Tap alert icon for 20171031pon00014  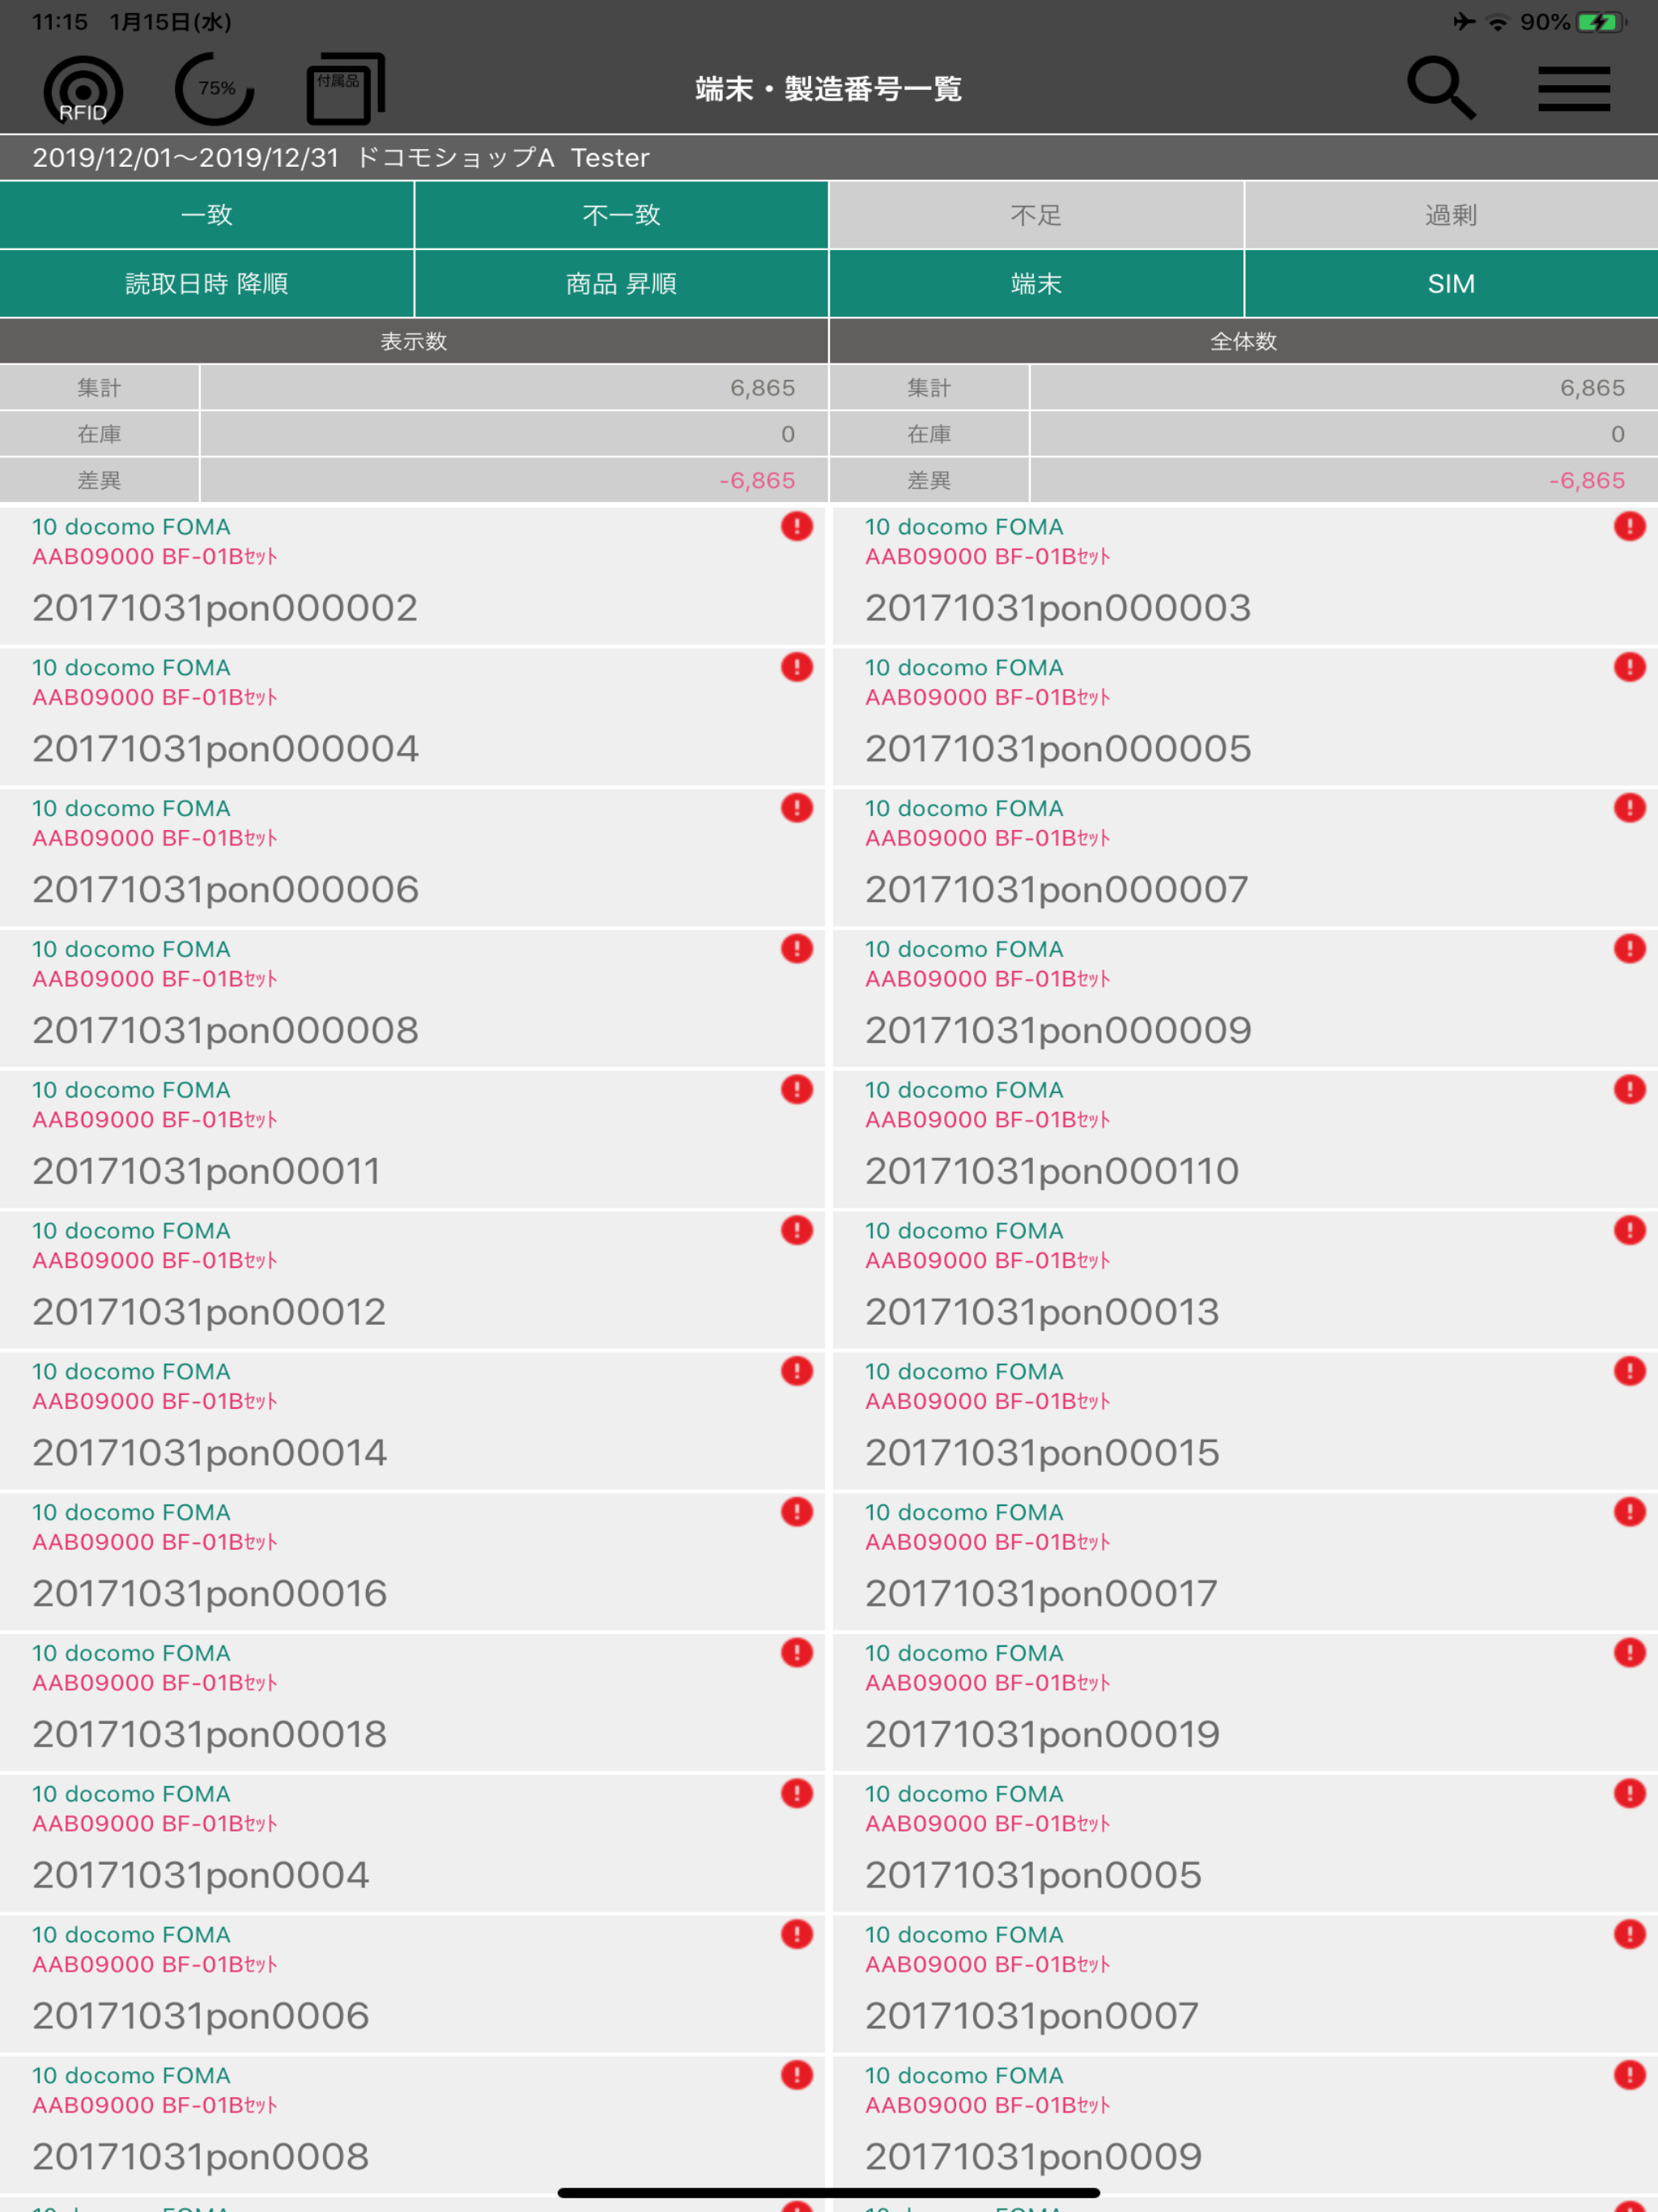pos(796,1372)
